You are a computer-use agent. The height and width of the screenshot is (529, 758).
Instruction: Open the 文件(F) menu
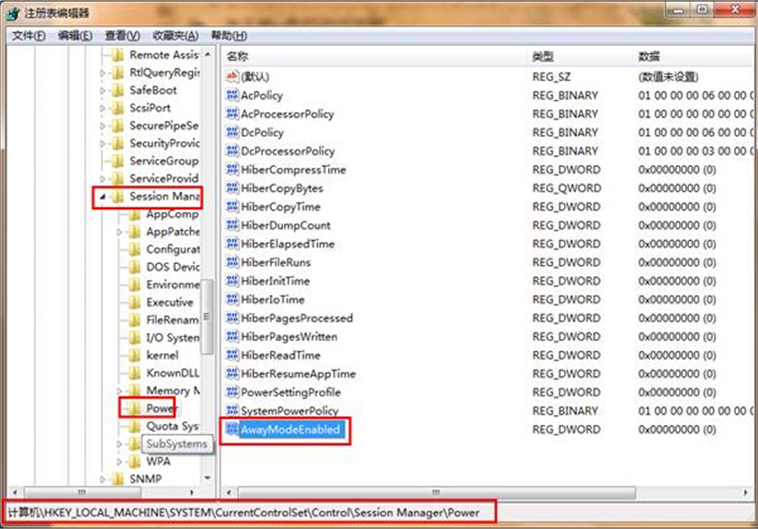[28, 36]
